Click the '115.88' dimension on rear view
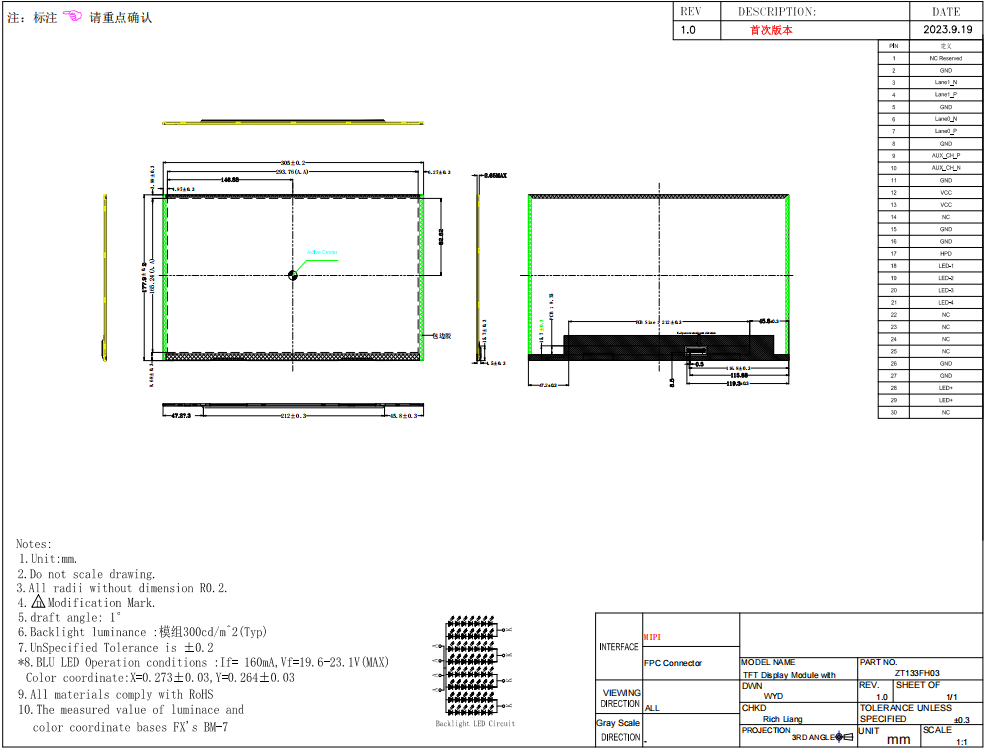The image size is (985, 749). point(739,375)
